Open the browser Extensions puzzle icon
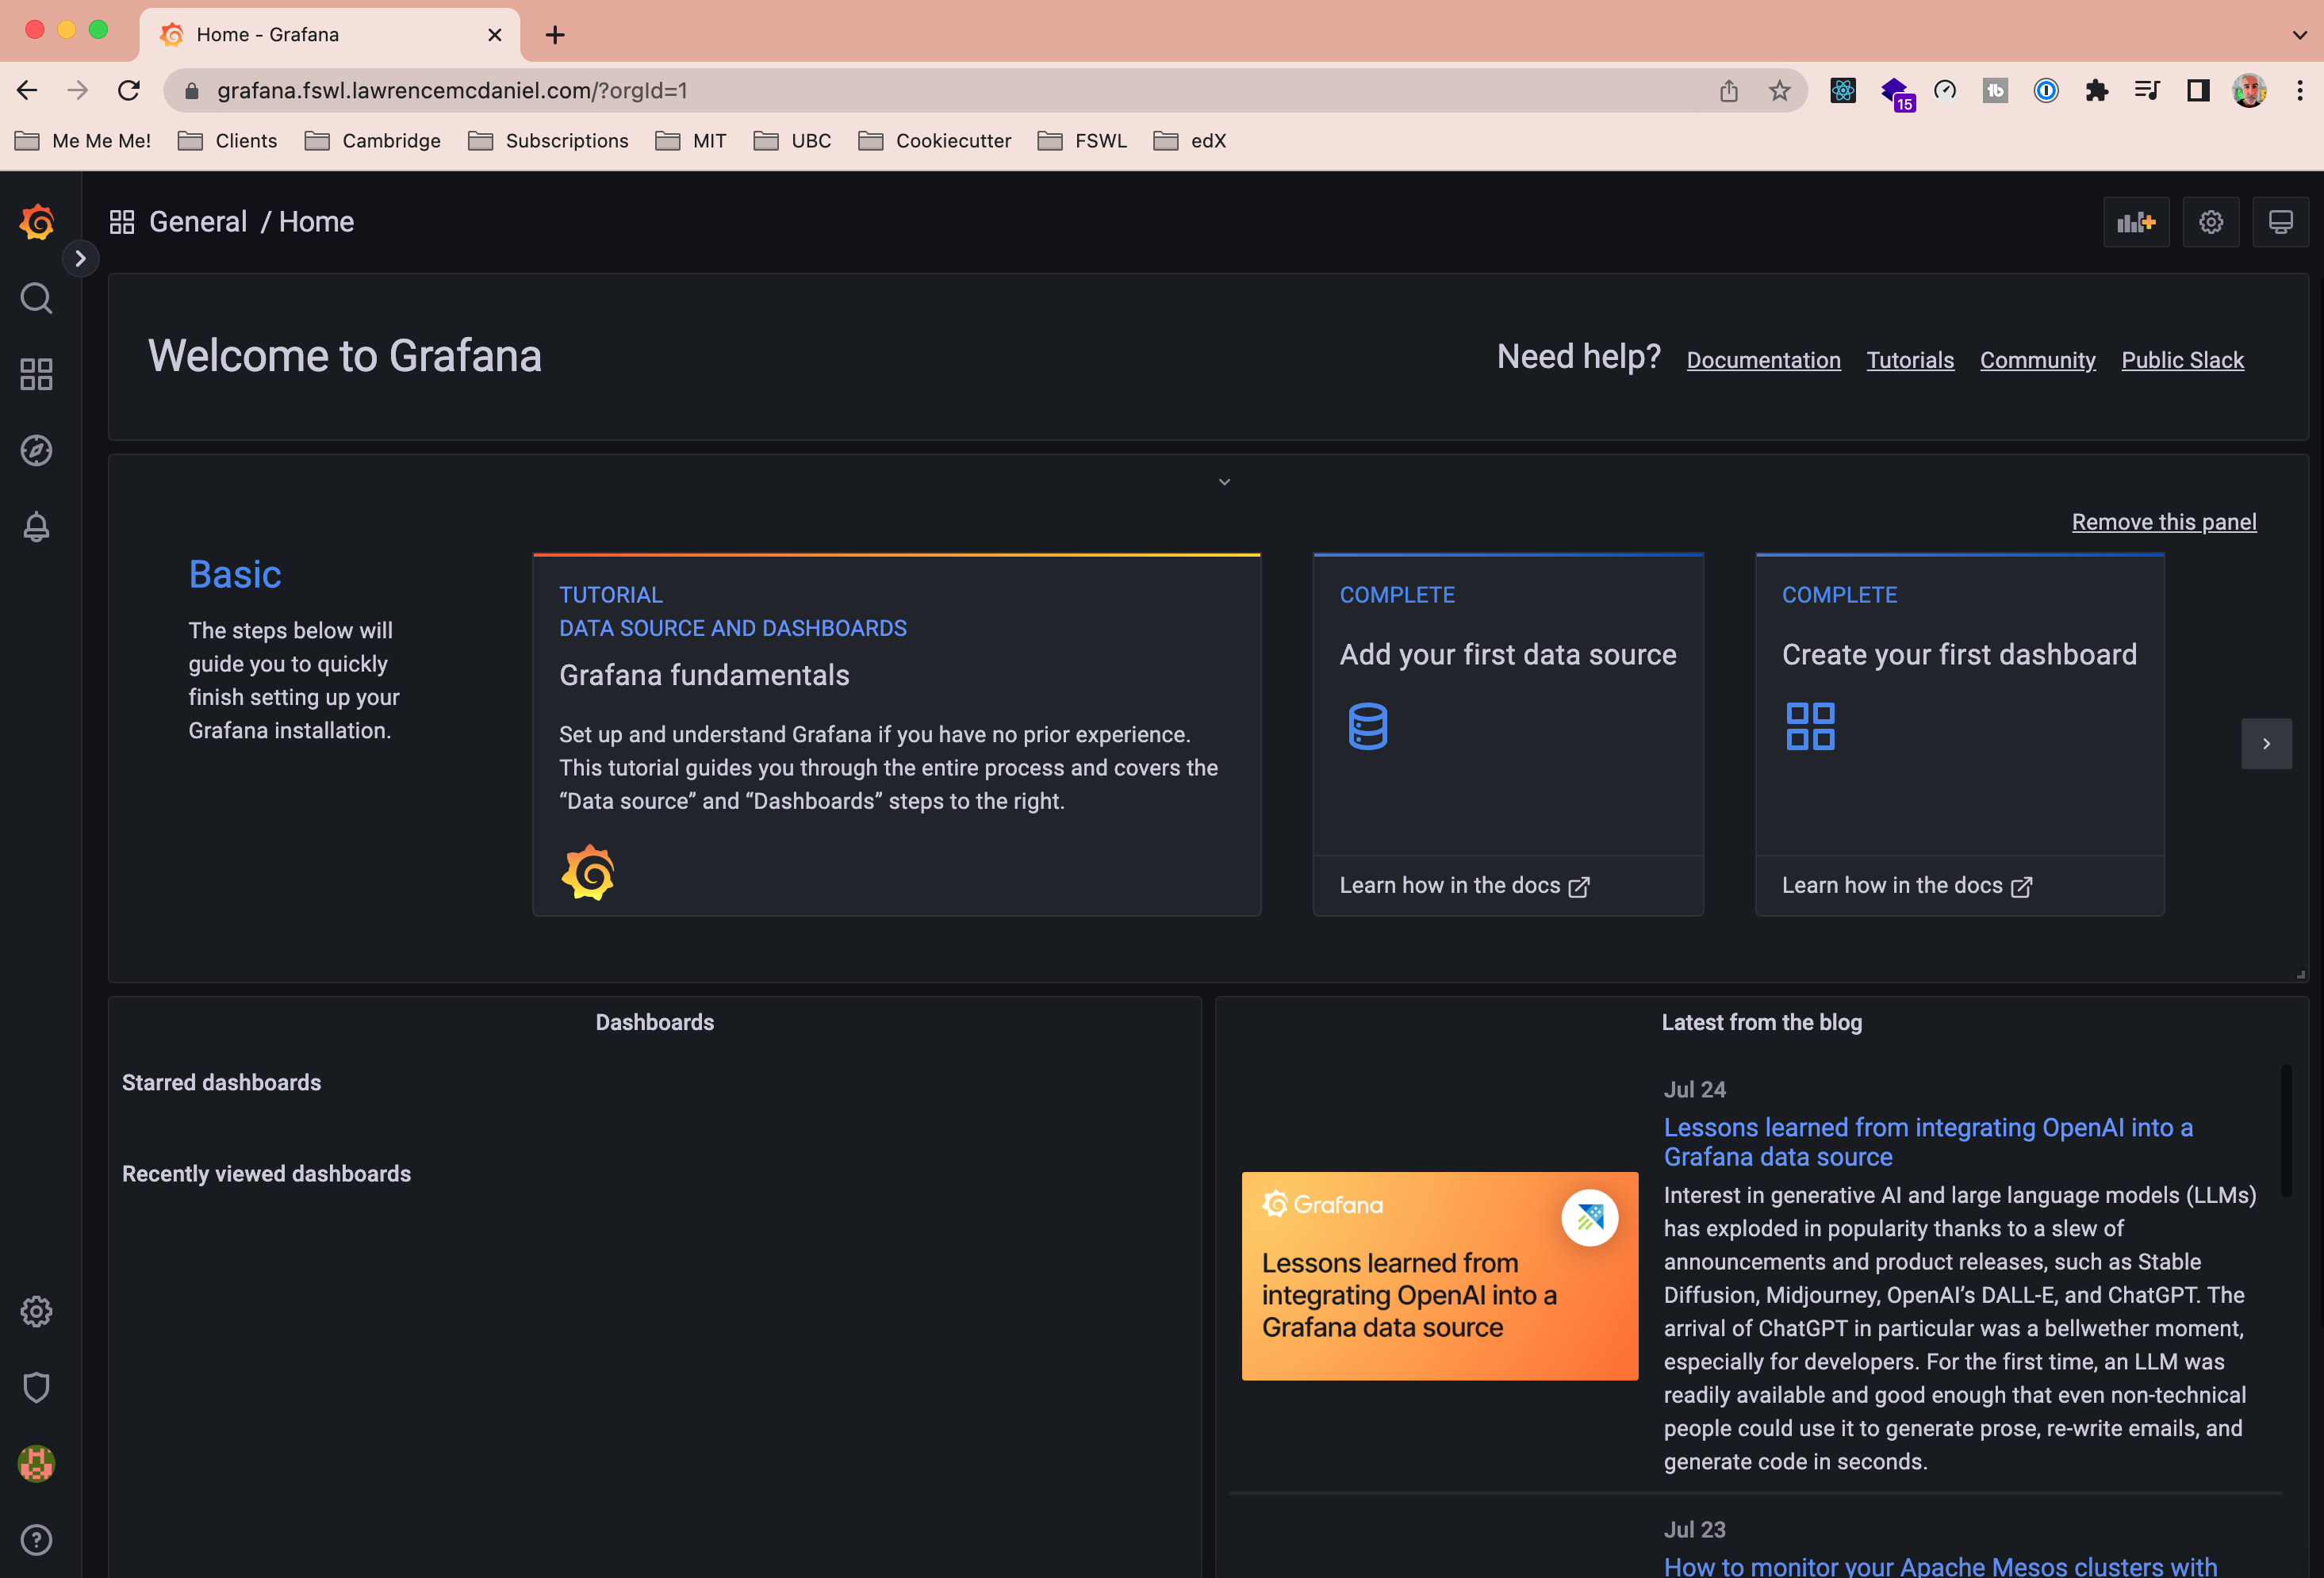 tap(2097, 91)
